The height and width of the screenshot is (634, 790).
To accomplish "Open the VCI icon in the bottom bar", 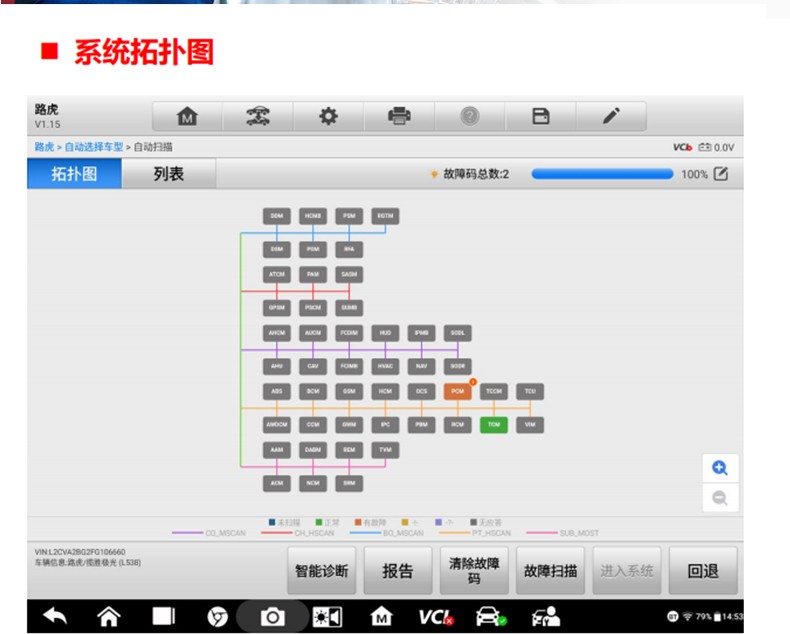I will [435, 617].
